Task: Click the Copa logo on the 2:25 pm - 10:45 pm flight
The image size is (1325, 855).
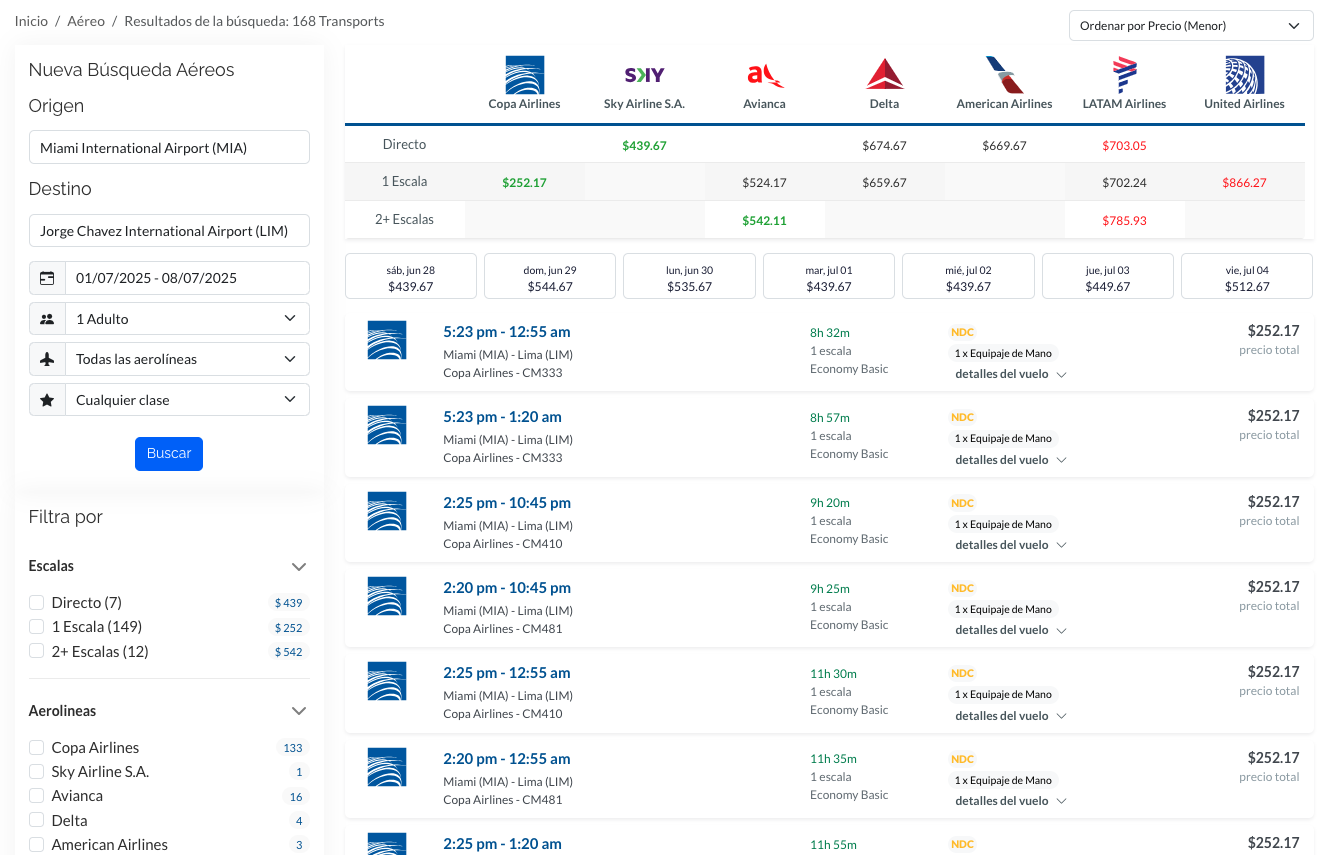Action: point(387,511)
